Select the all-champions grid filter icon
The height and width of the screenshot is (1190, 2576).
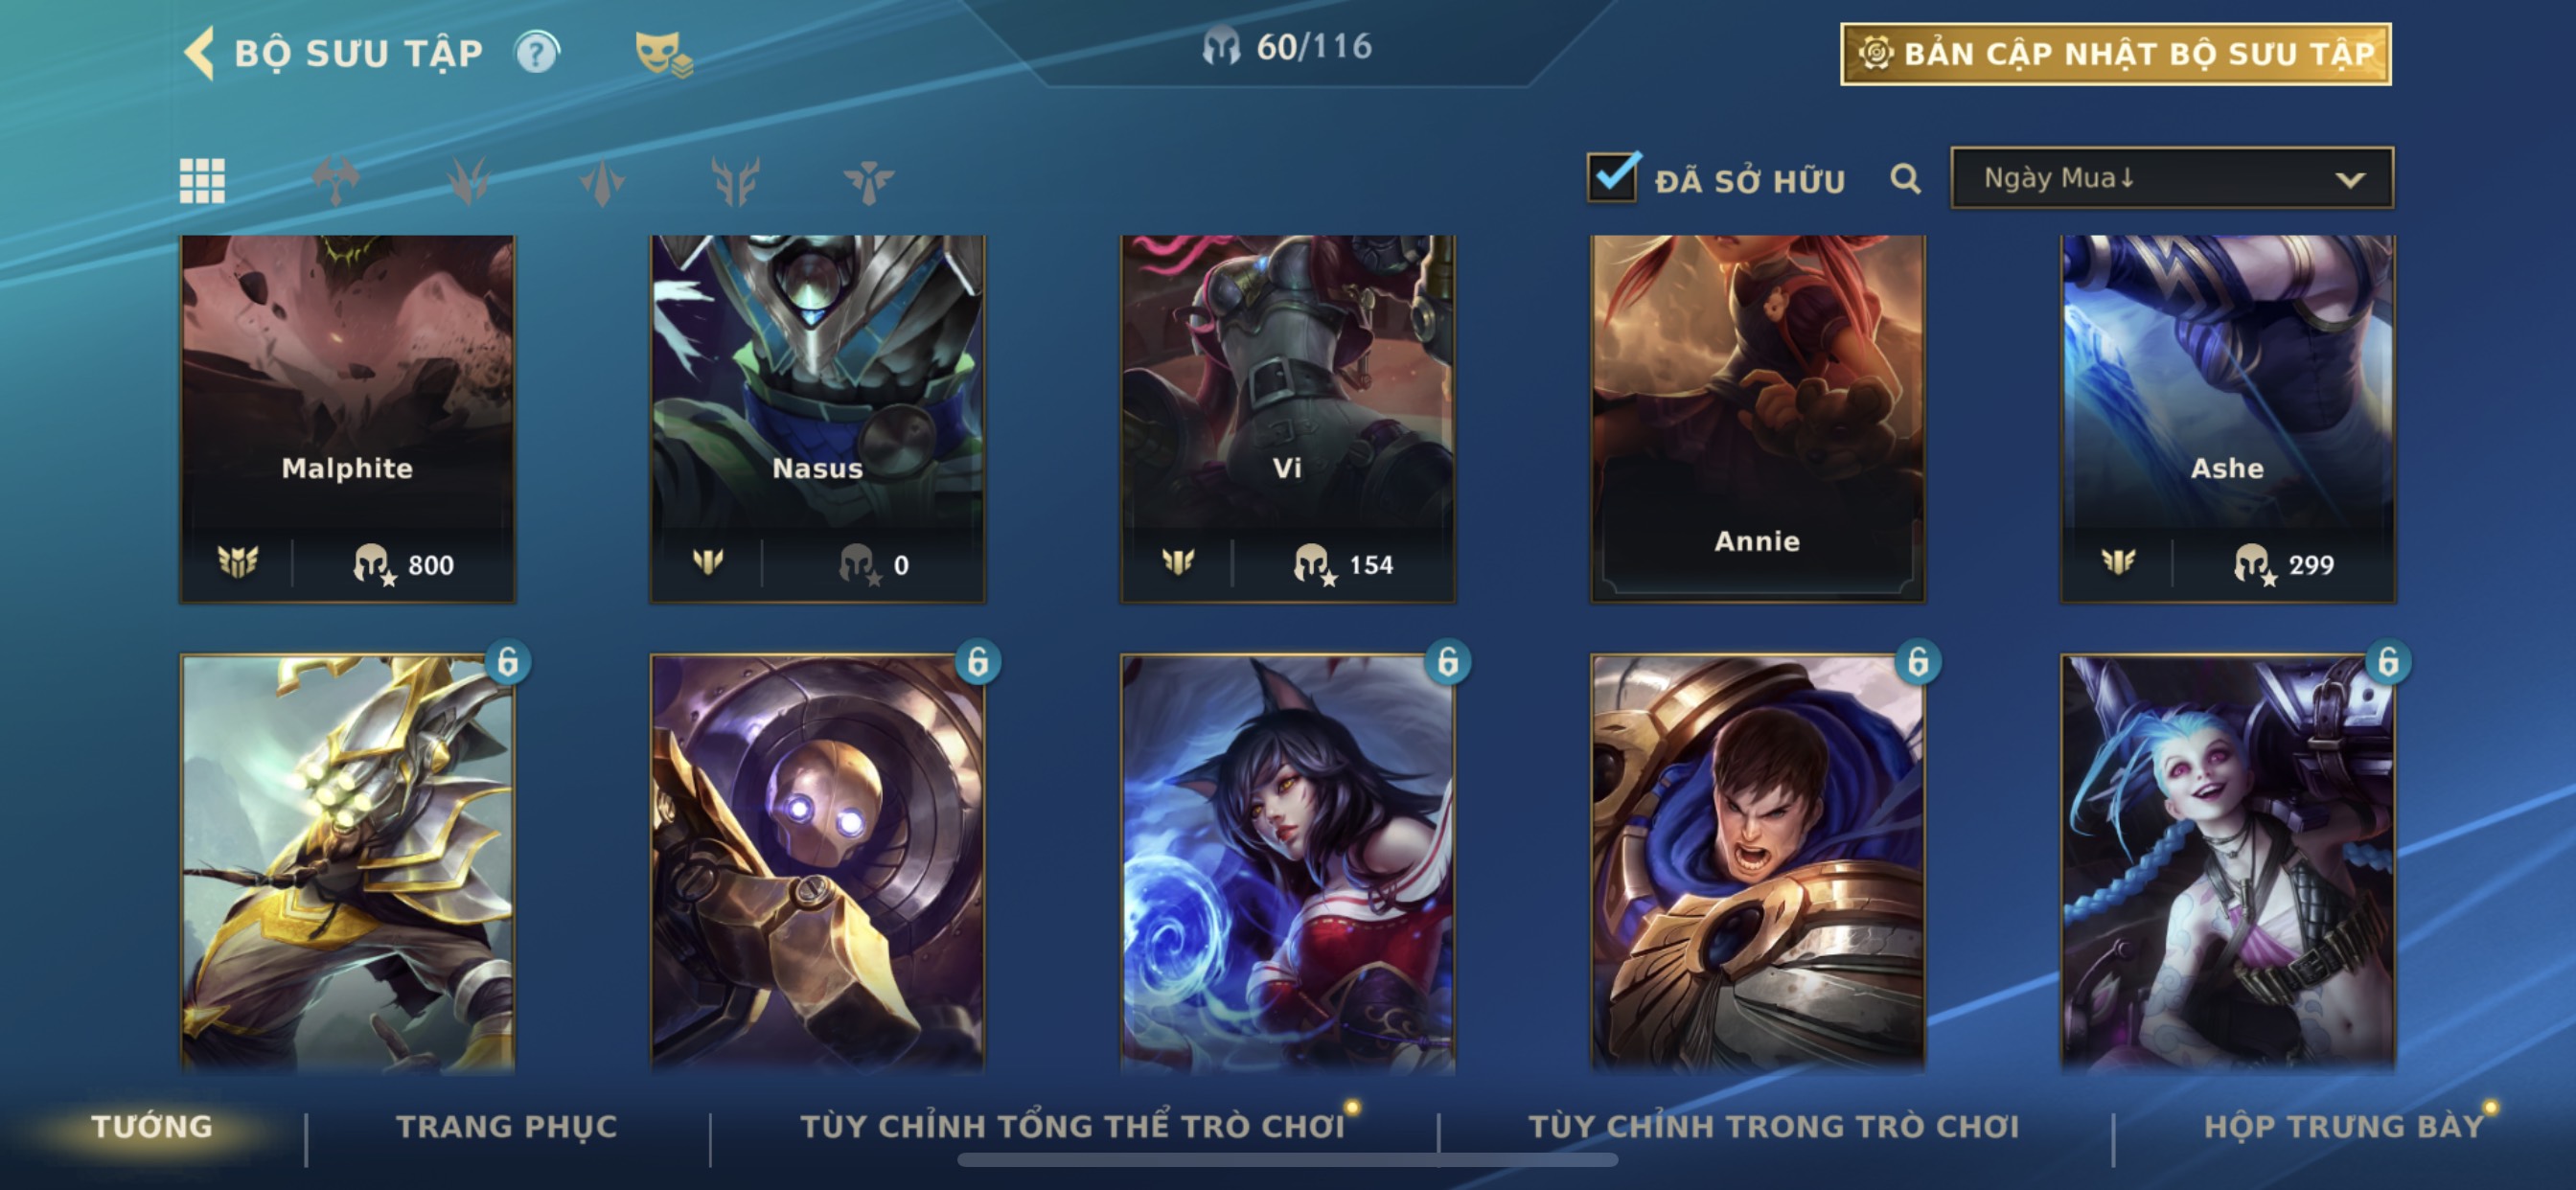pos(202,181)
